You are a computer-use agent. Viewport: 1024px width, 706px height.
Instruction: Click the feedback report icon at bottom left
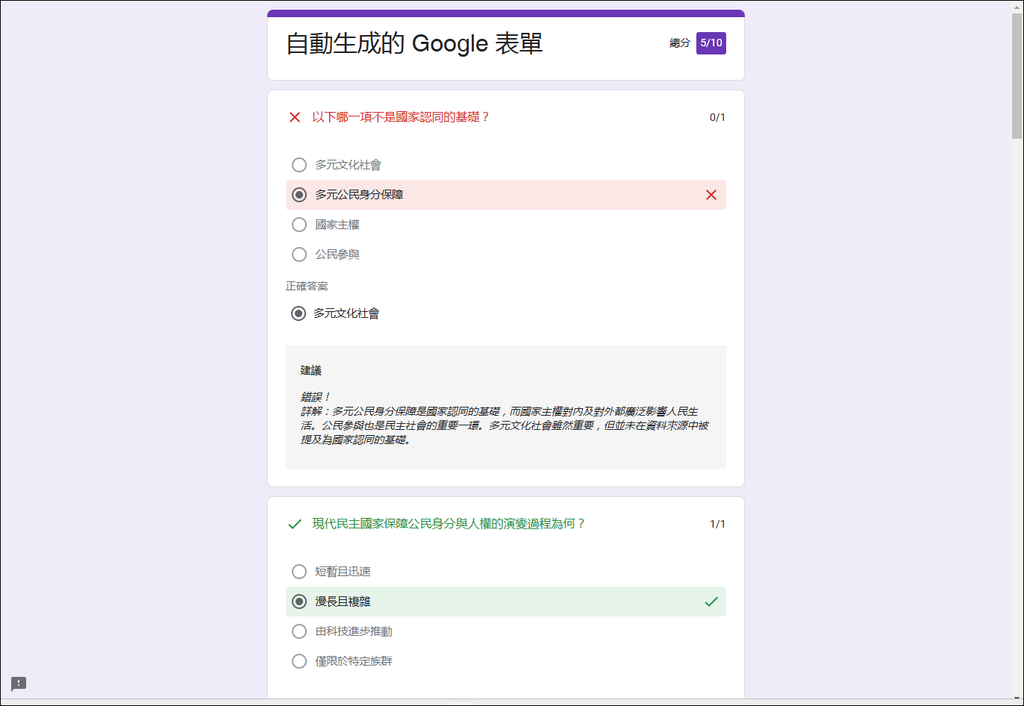click(18, 683)
